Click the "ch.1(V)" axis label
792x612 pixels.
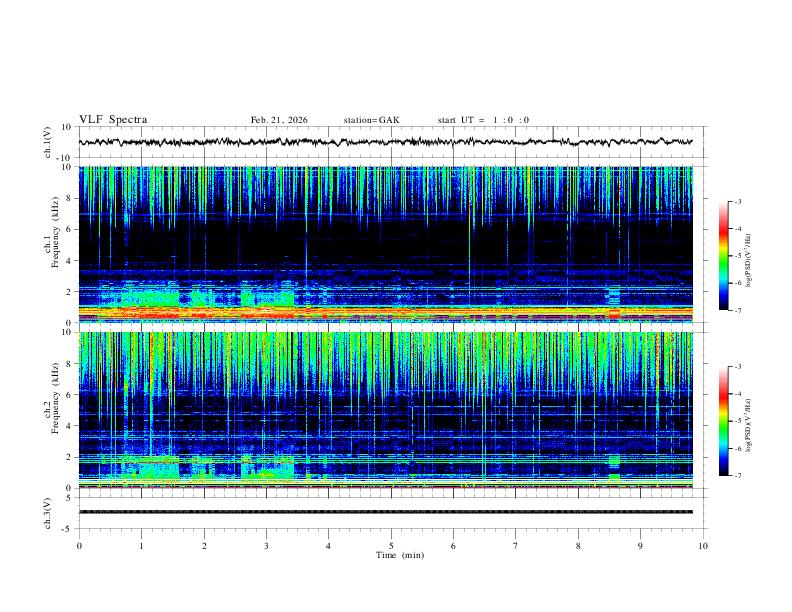(48, 142)
